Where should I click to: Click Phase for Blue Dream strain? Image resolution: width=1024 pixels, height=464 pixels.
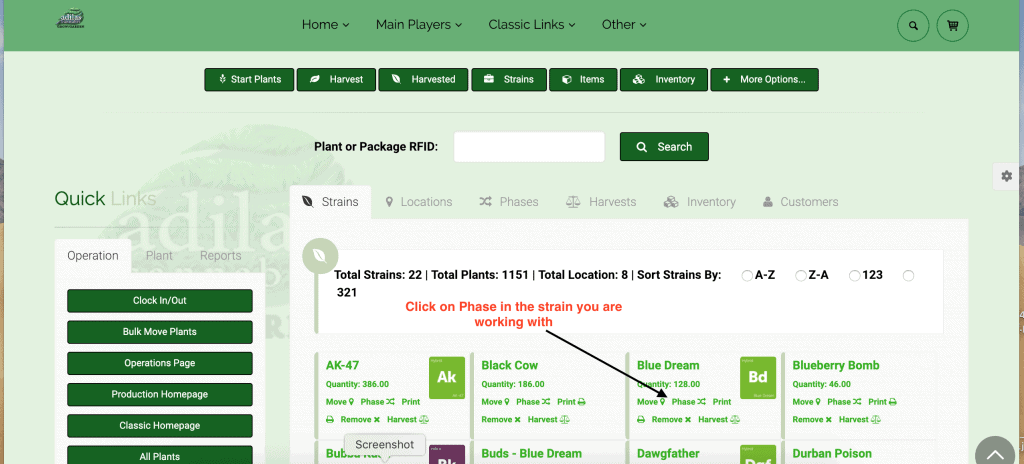click(x=688, y=402)
